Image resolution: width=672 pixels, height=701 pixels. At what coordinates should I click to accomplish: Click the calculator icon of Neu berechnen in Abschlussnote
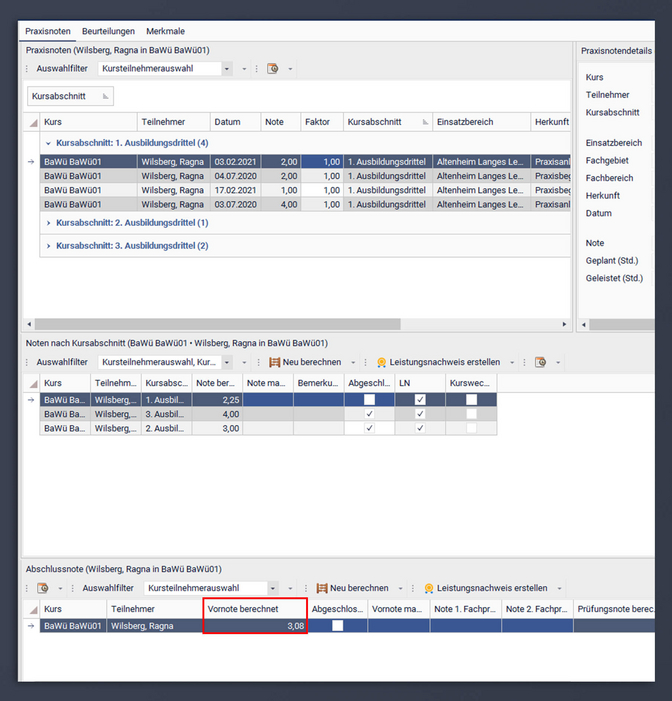click(322, 588)
